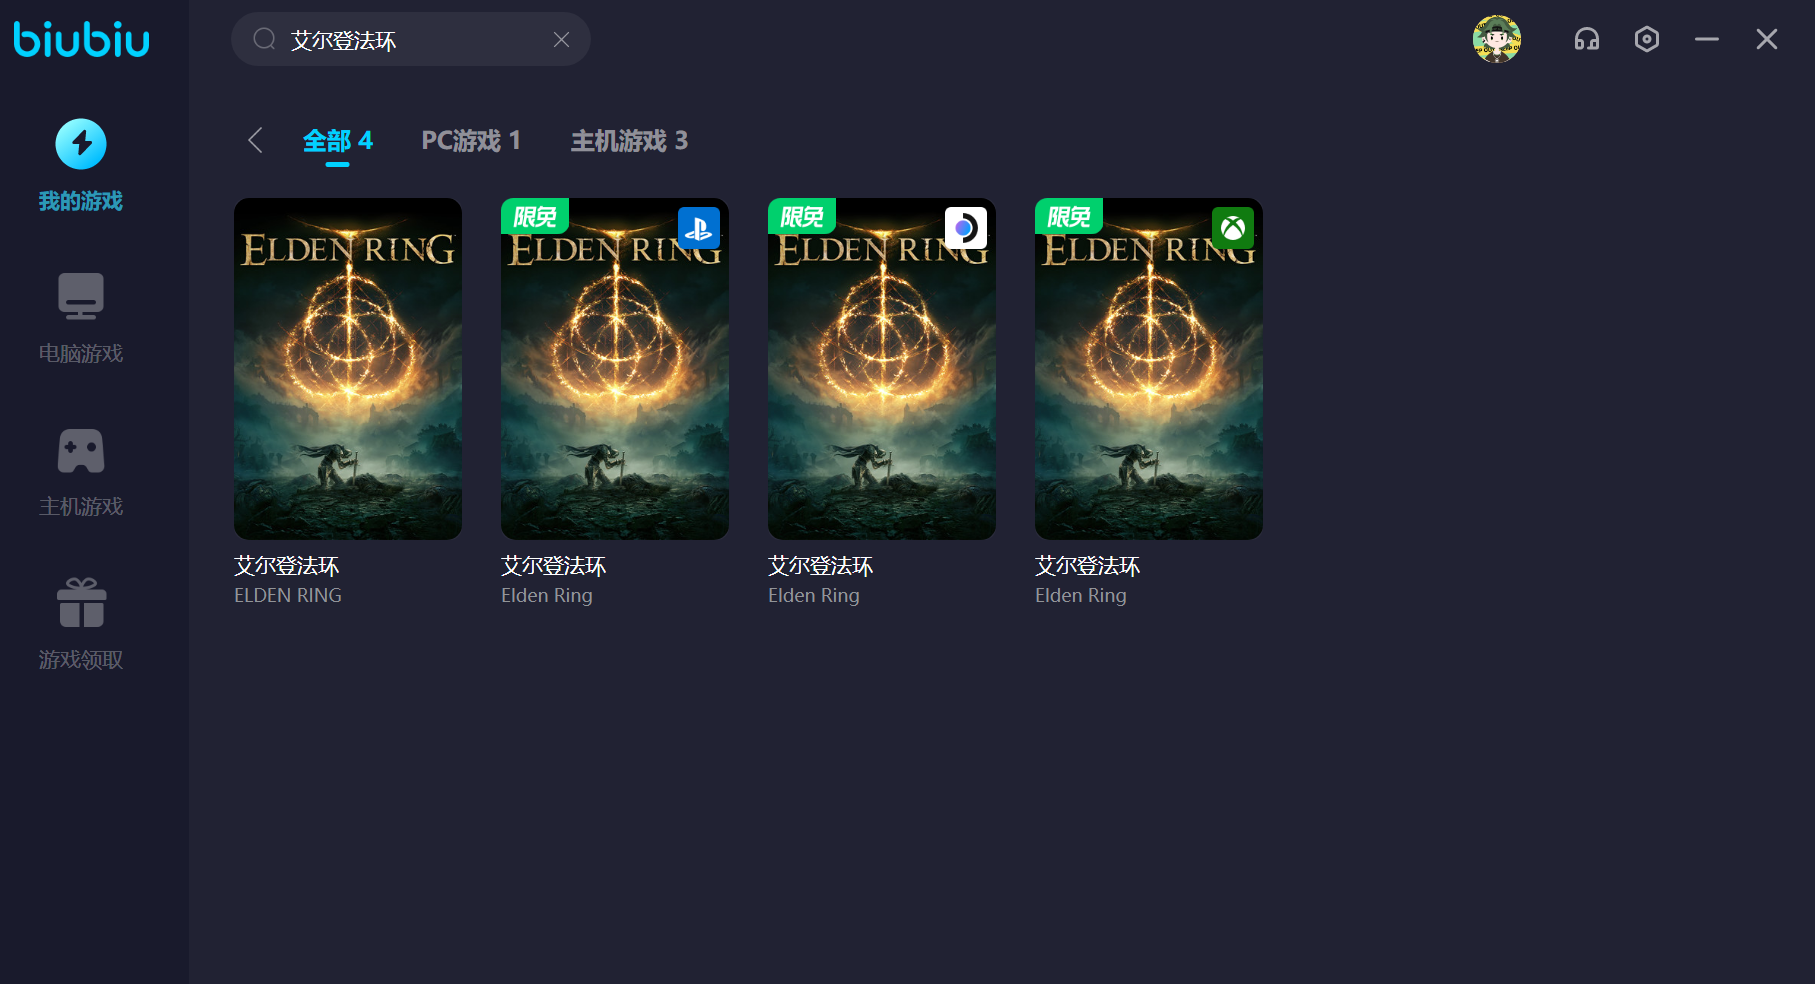The image size is (1815, 984).
Task: Open the user avatar profile
Action: [1497, 39]
